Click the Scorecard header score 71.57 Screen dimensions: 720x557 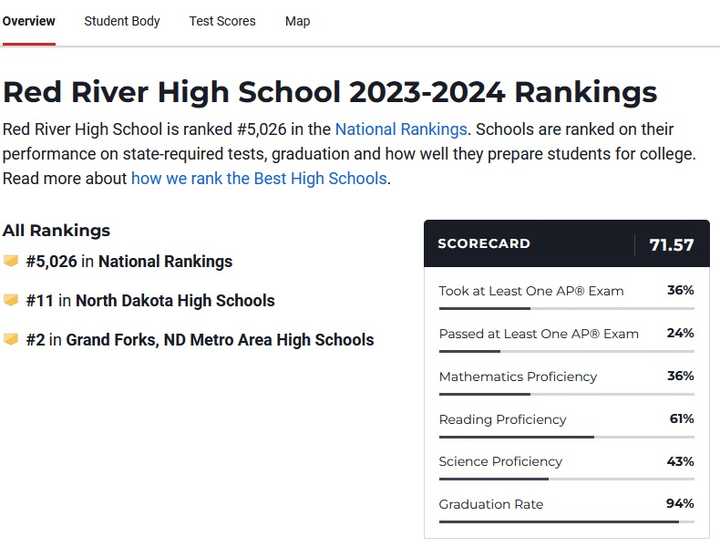coord(671,245)
